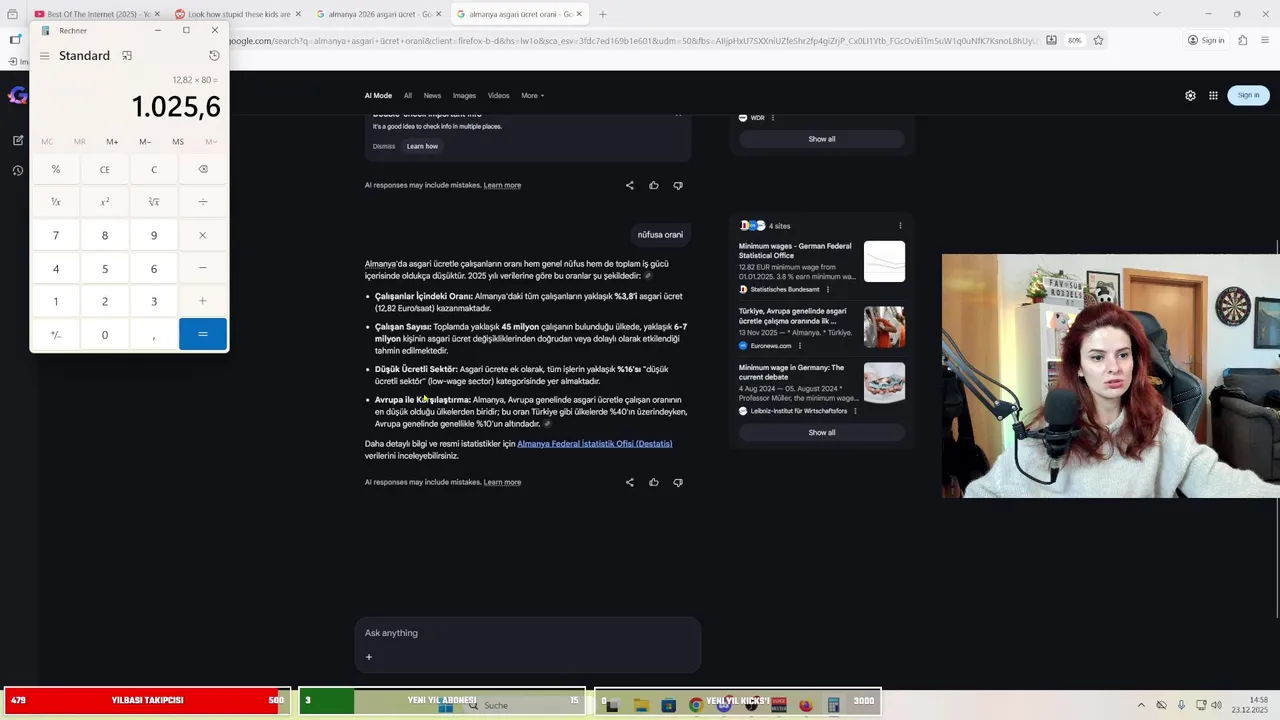Open Google Chrome from the taskbar
The image size is (1280, 720).
tap(696, 705)
